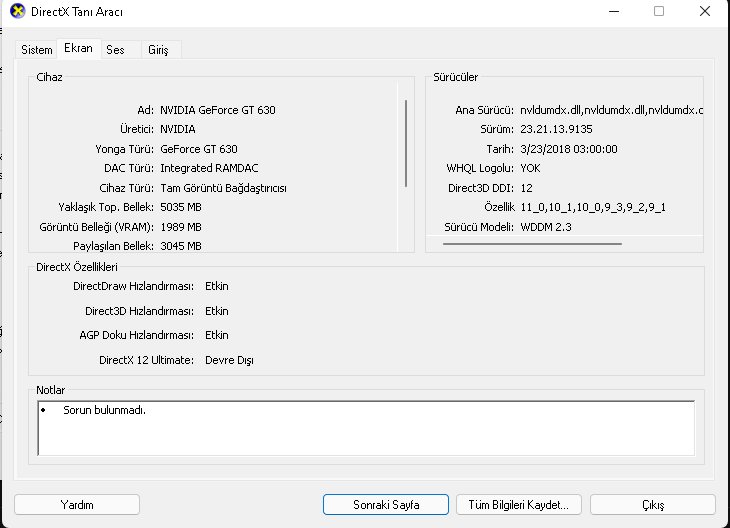
Task: Click VRAM value 1989 MB
Action: [181, 227]
